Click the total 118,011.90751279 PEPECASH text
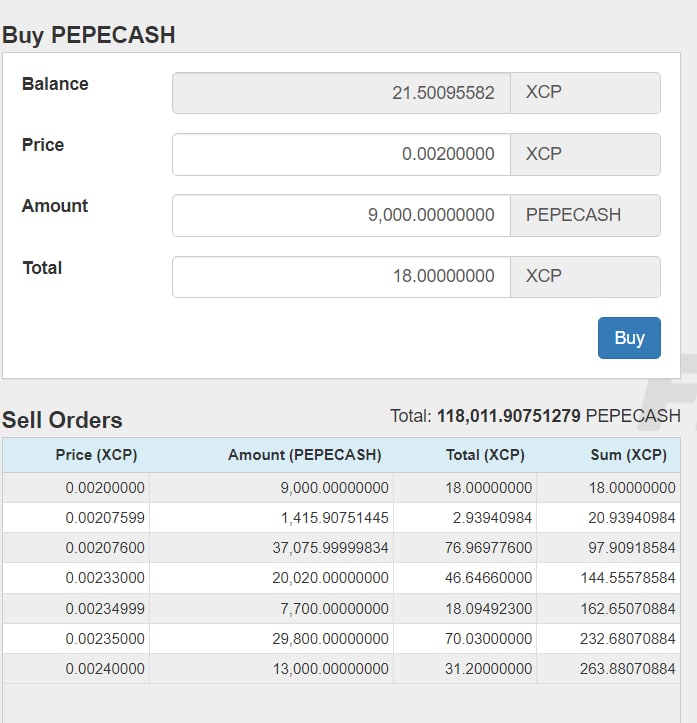Viewport: 697px width, 723px height. (x=536, y=416)
